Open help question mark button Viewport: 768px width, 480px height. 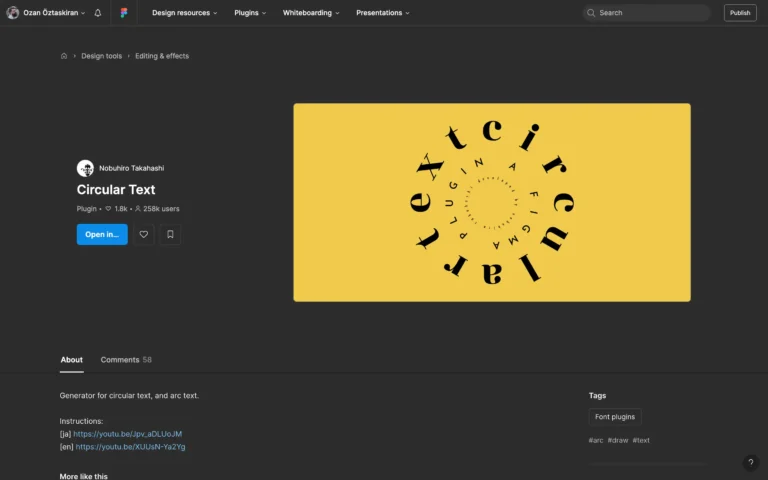pos(750,462)
